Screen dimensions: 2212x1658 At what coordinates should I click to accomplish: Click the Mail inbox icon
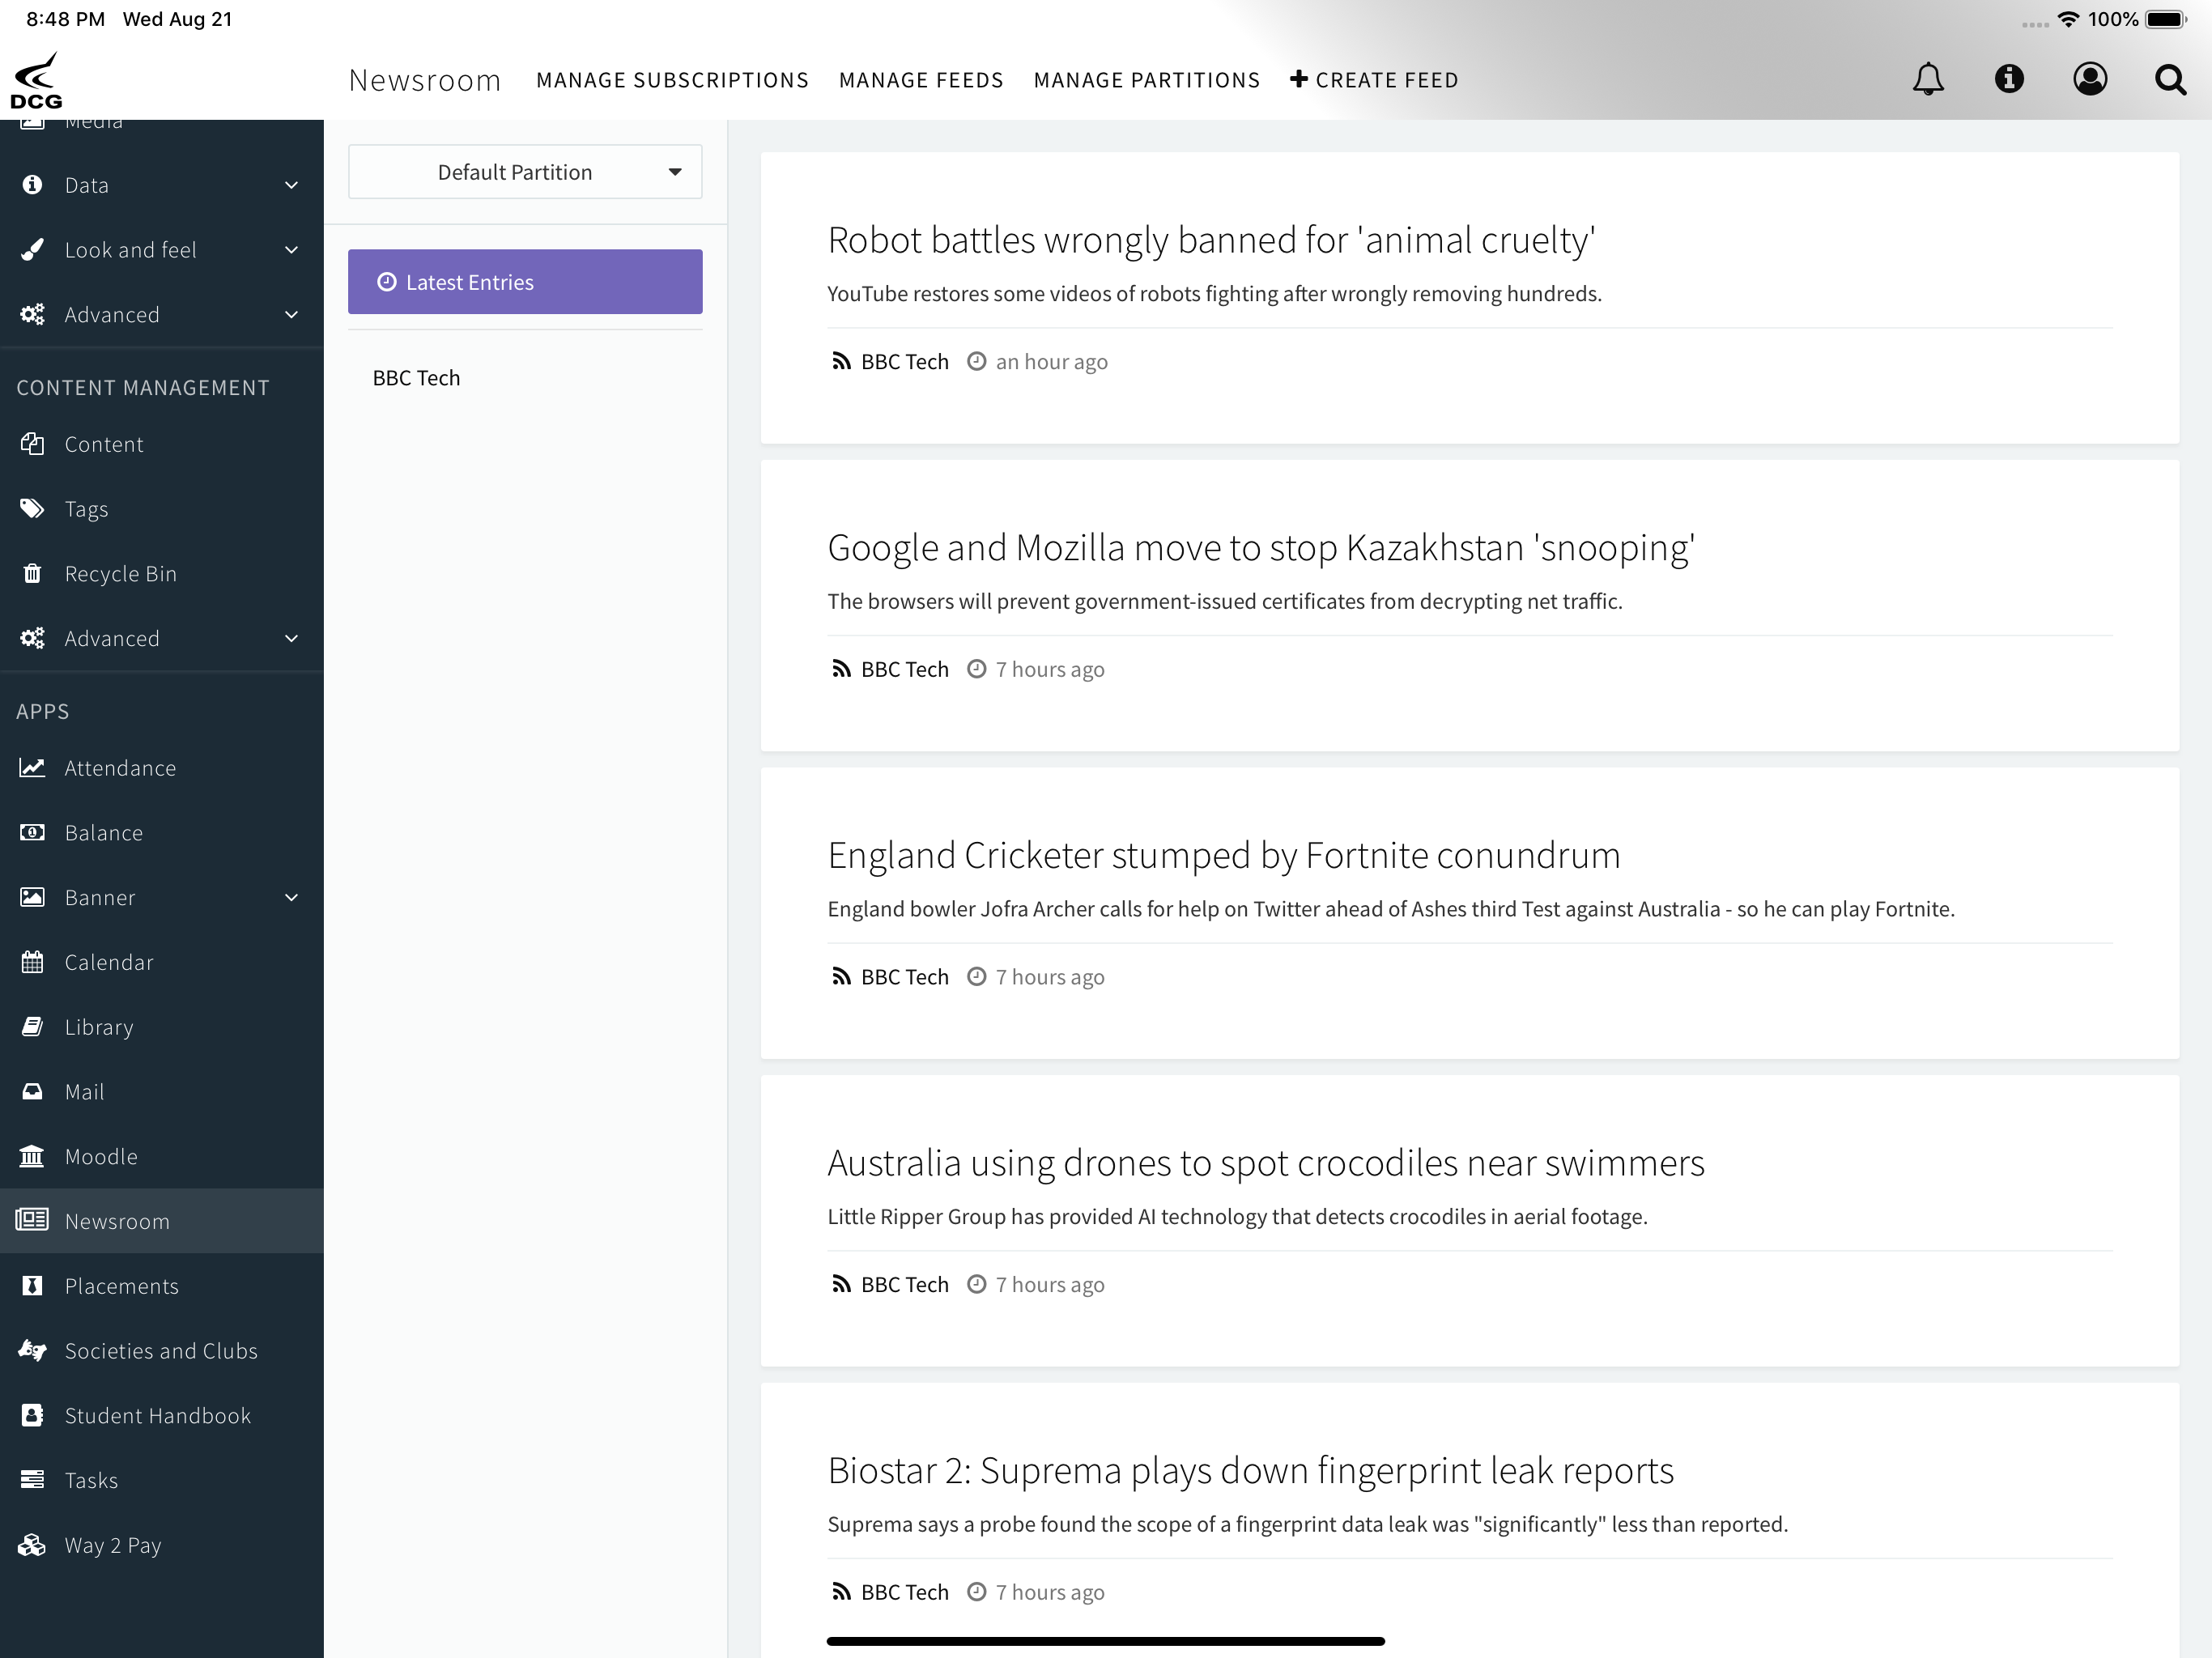click(x=32, y=1092)
